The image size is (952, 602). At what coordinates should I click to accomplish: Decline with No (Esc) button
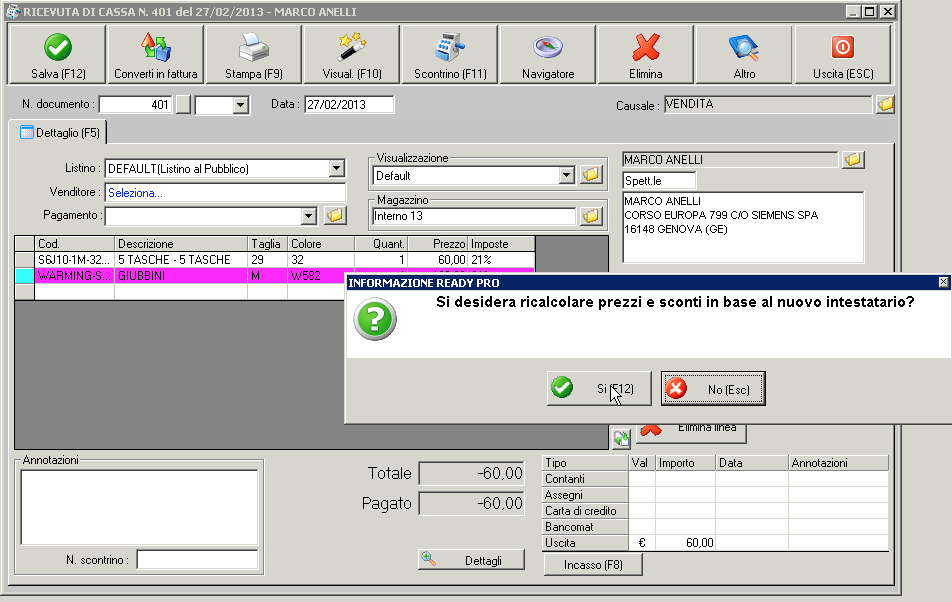click(713, 388)
